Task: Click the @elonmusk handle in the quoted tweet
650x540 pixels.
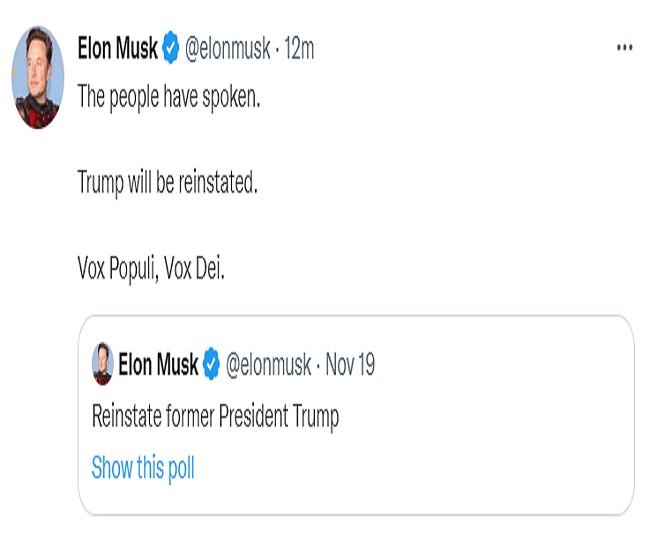Action: (x=268, y=365)
